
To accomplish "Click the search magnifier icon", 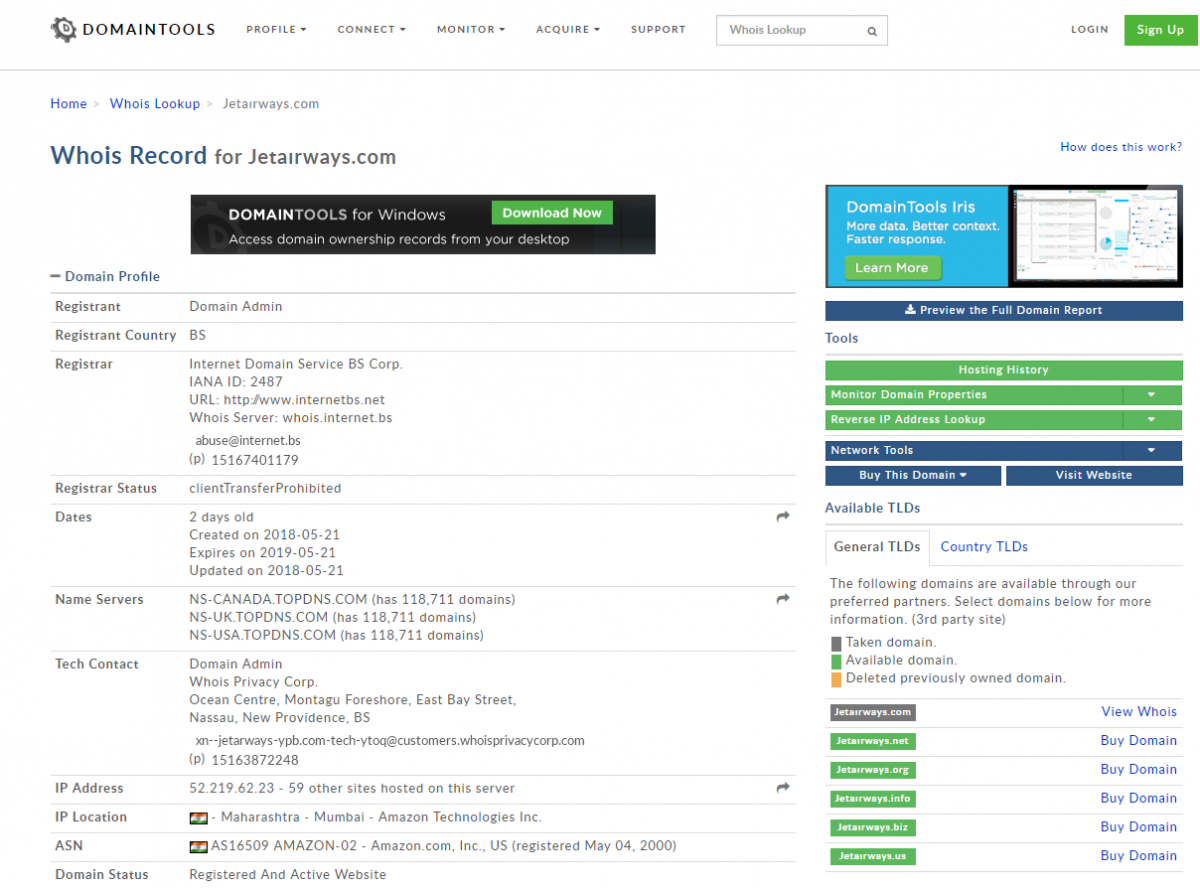I will coord(872,31).
